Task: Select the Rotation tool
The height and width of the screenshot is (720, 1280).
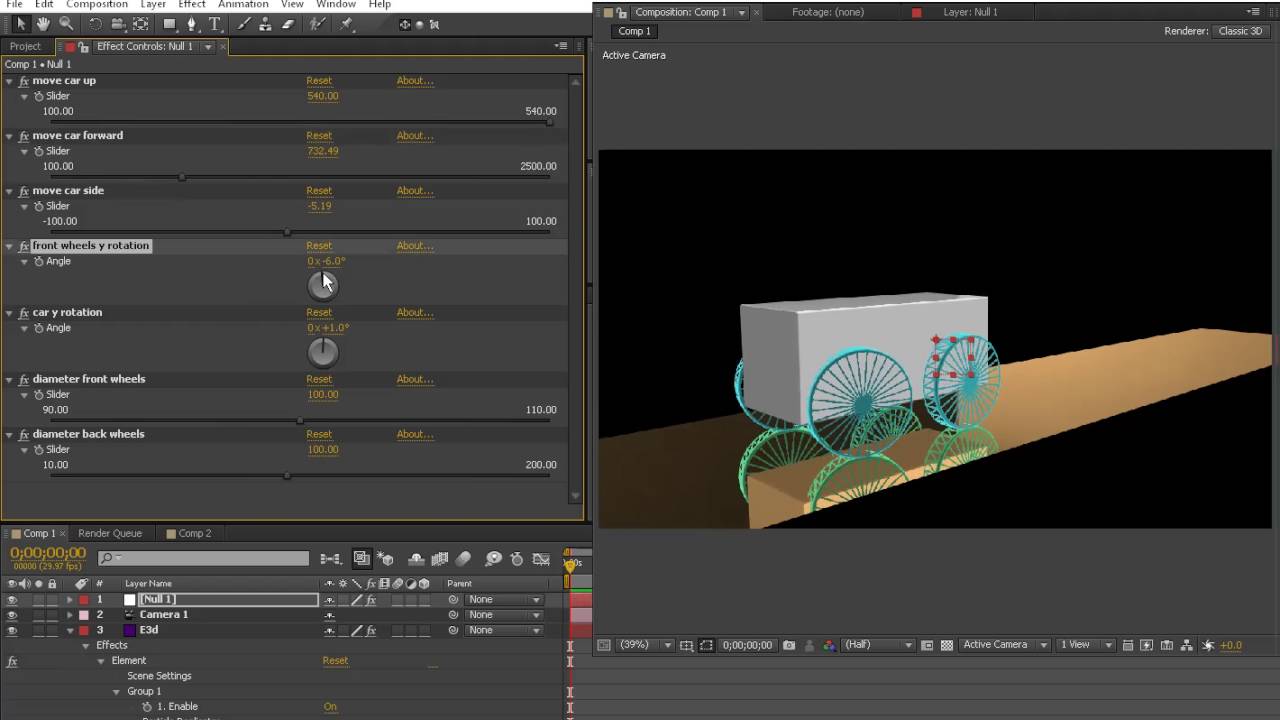Action: (95, 24)
